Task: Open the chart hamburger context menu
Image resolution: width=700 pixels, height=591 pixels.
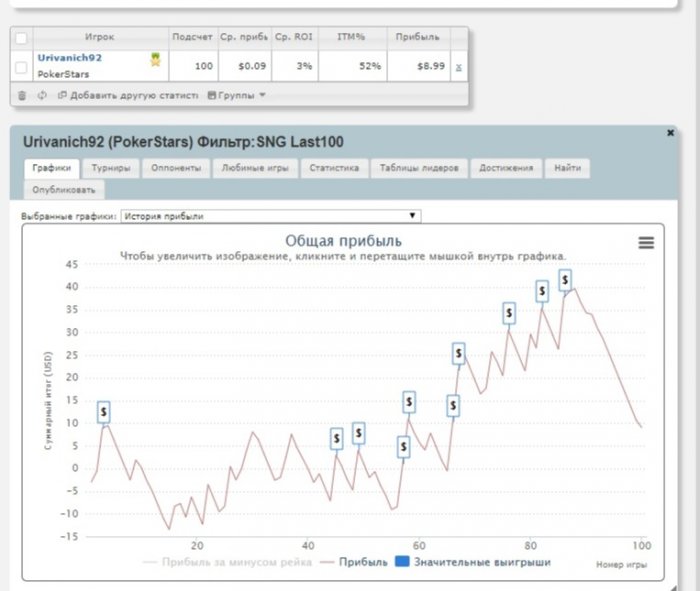Action: pyautogui.click(x=646, y=242)
